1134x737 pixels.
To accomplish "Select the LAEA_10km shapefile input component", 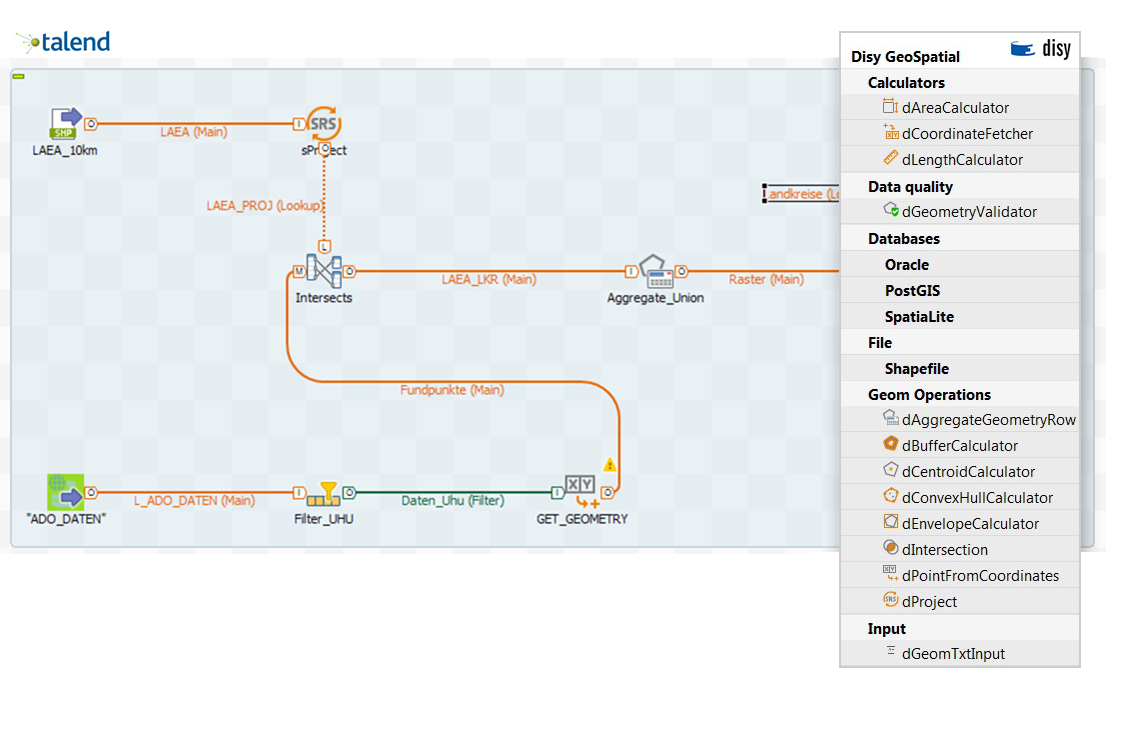I will click(x=66, y=123).
